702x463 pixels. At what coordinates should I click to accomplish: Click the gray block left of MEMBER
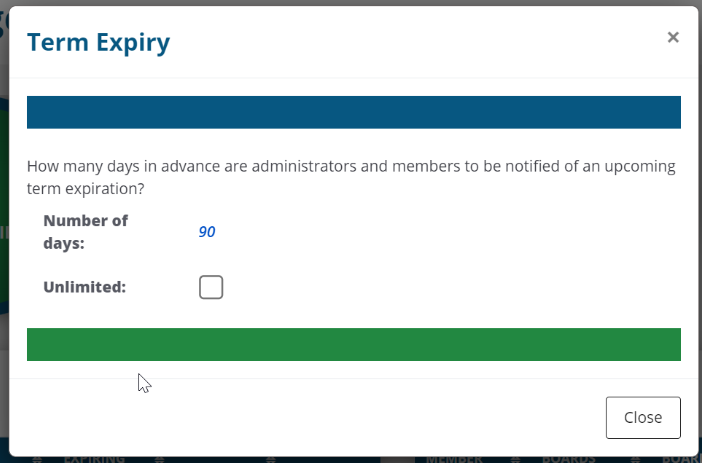tap(396, 459)
